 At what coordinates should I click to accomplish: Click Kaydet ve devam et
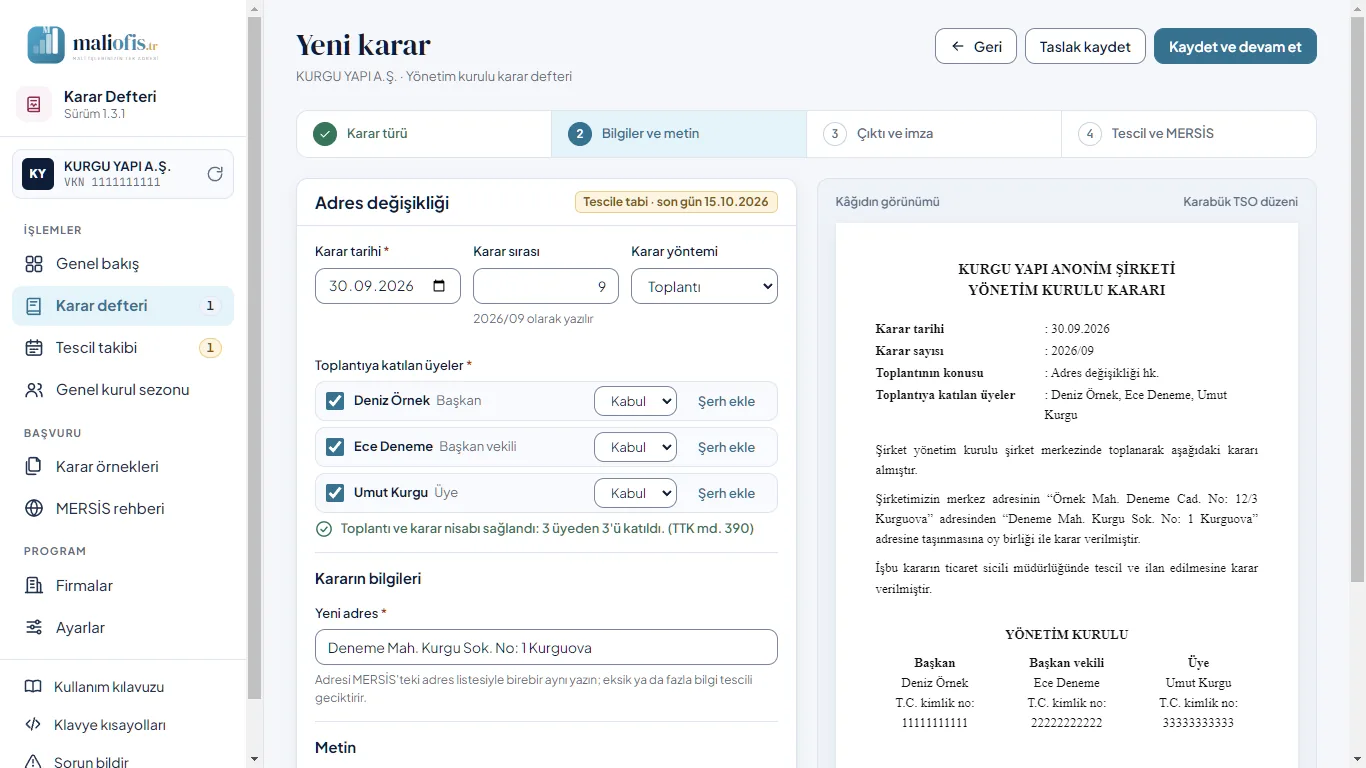(1235, 47)
